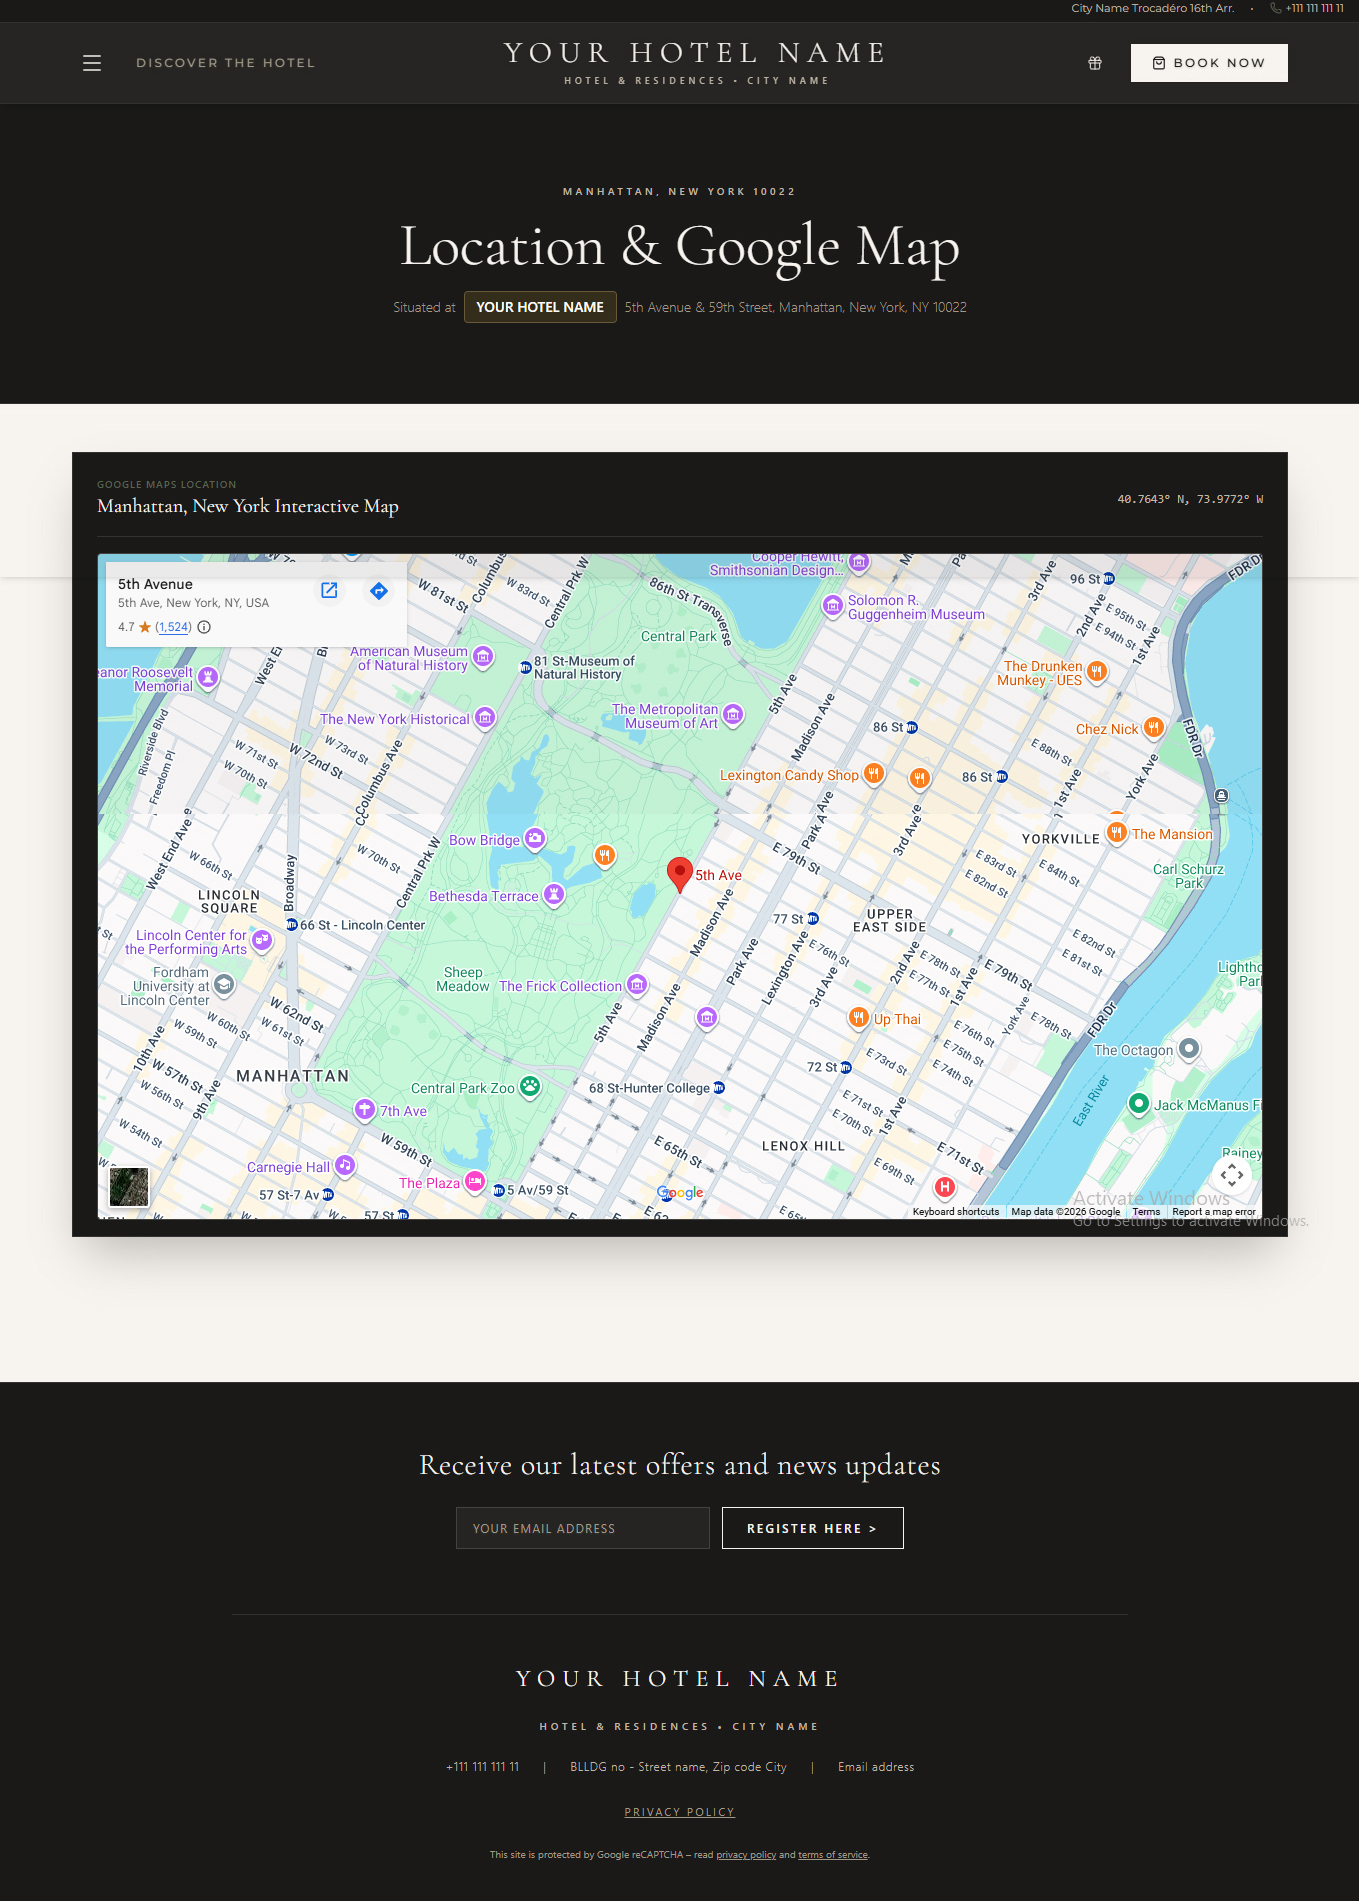Click the coordinates 40.7643° N text
Image resolution: width=1359 pixels, height=1901 pixels.
click(1190, 499)
